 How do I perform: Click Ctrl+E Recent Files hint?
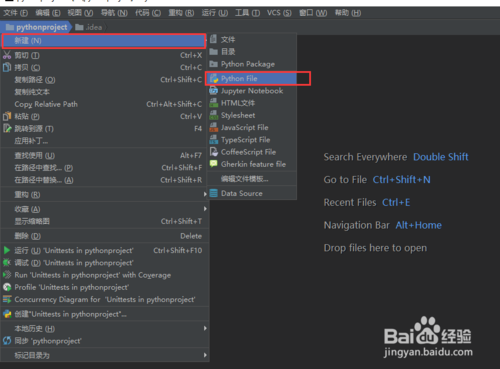pos(396,202)
